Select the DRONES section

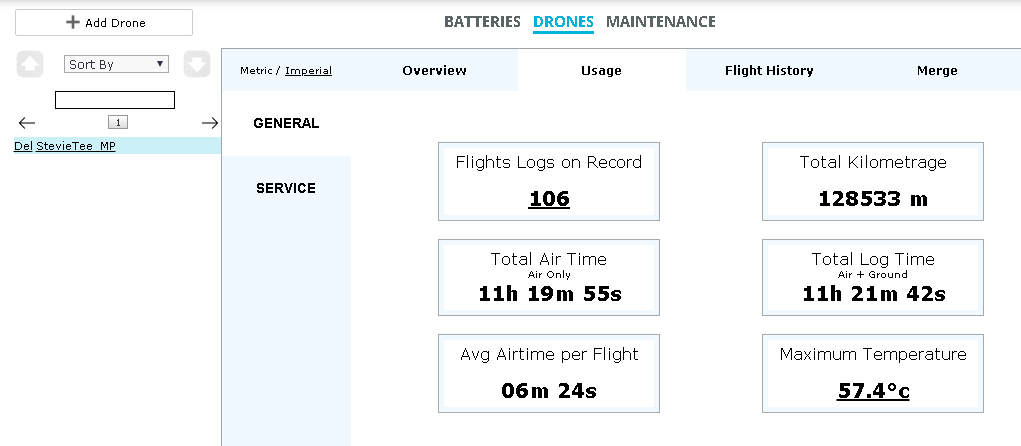[x=563, y=21]
